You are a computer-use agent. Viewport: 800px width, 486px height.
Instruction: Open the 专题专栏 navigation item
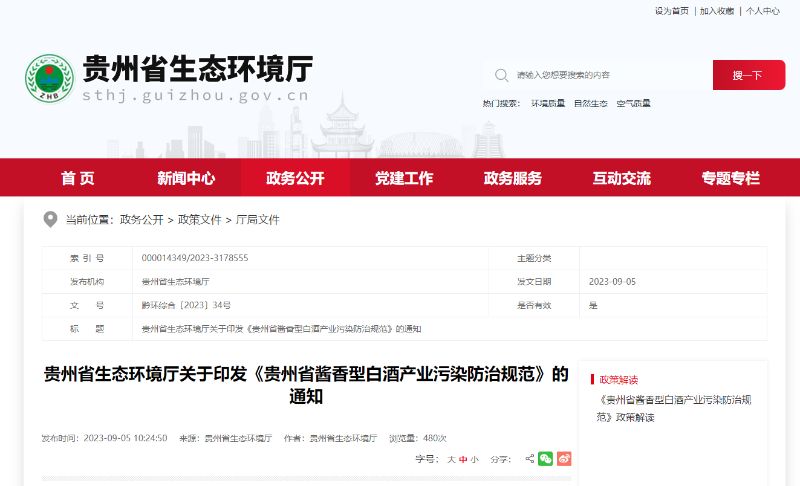coord(730,178)
